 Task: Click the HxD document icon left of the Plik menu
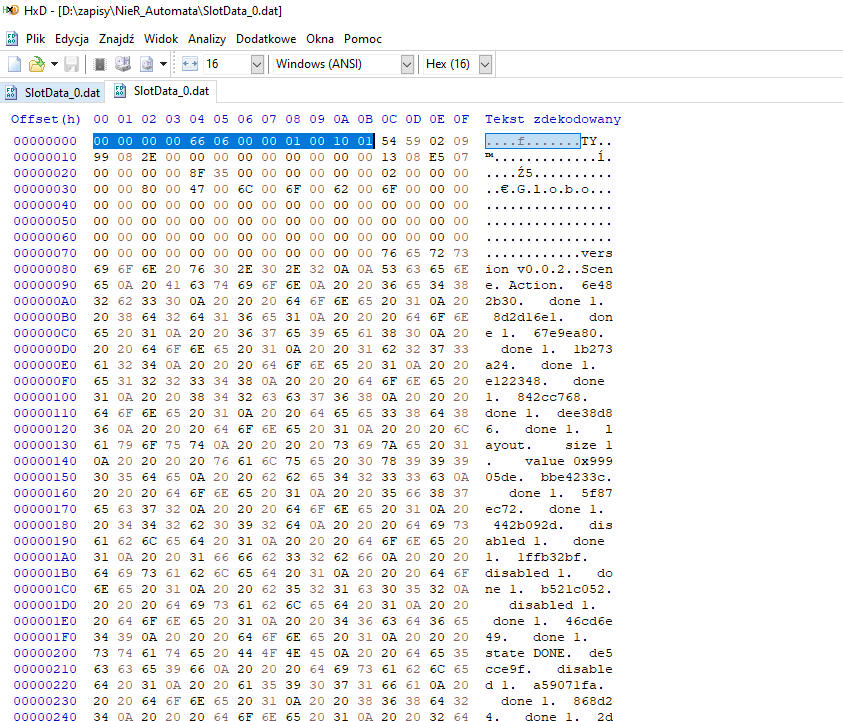point(12,39)
